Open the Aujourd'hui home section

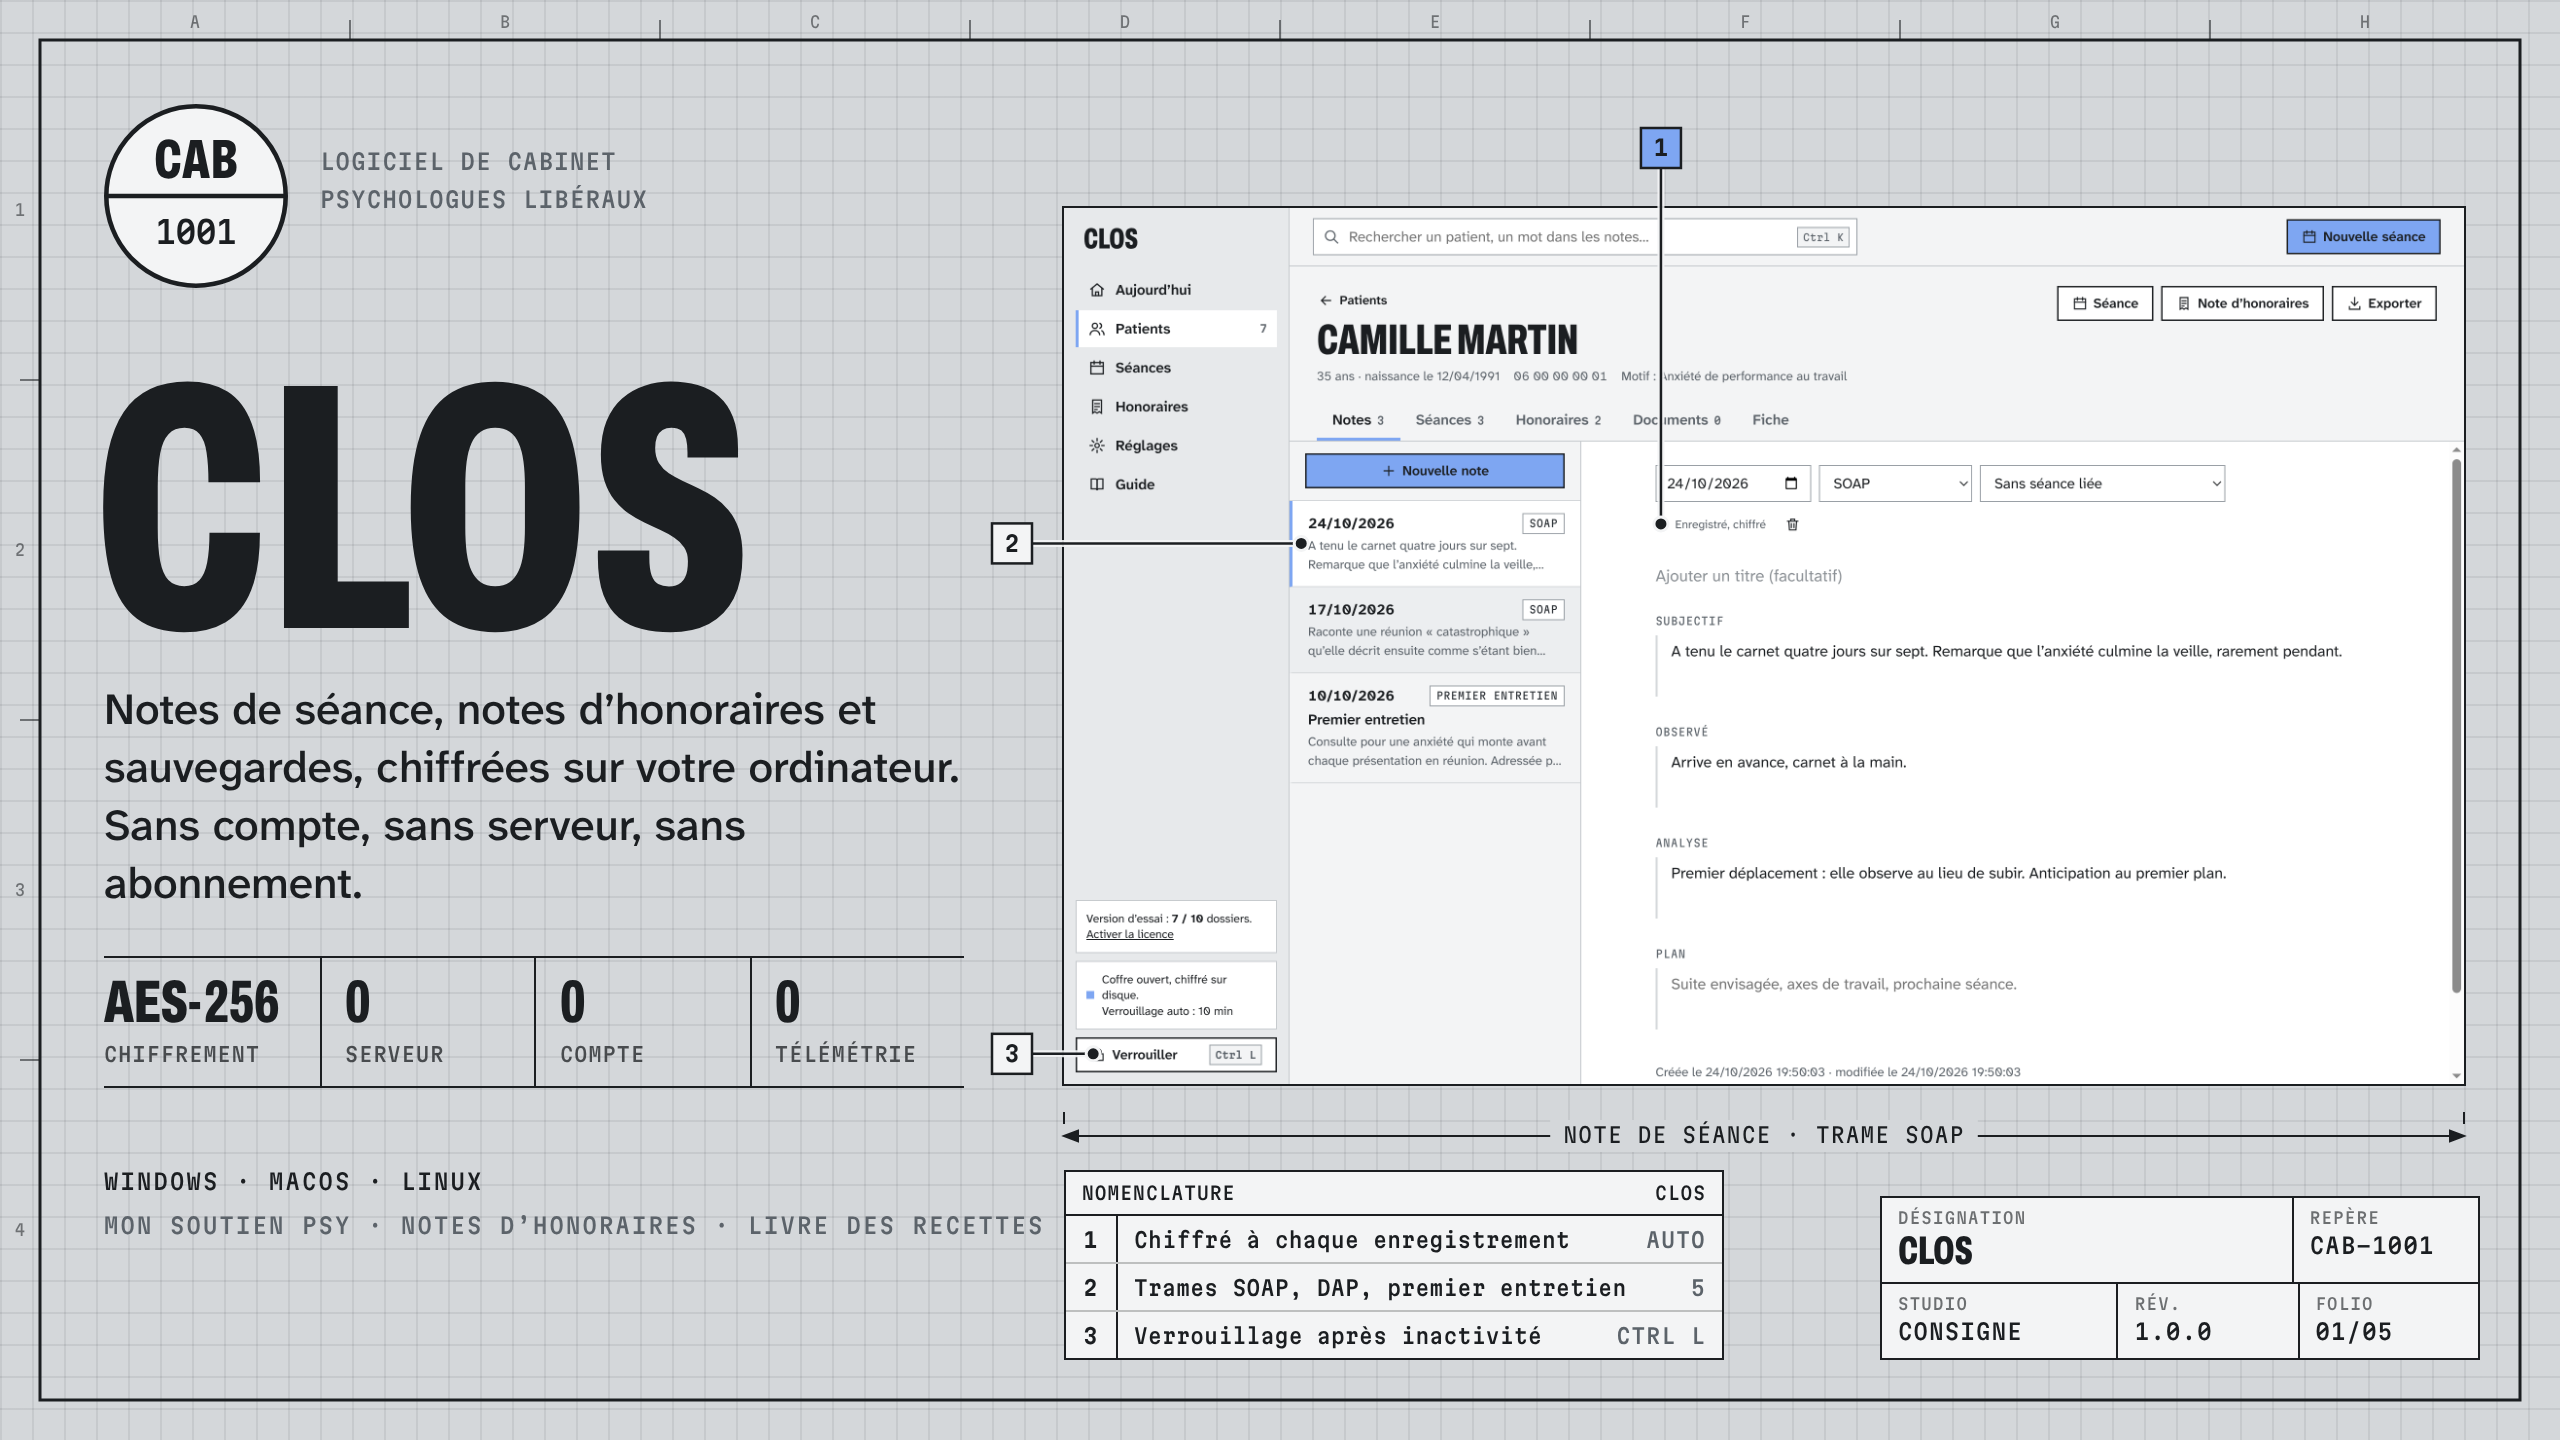[1176, 290]
